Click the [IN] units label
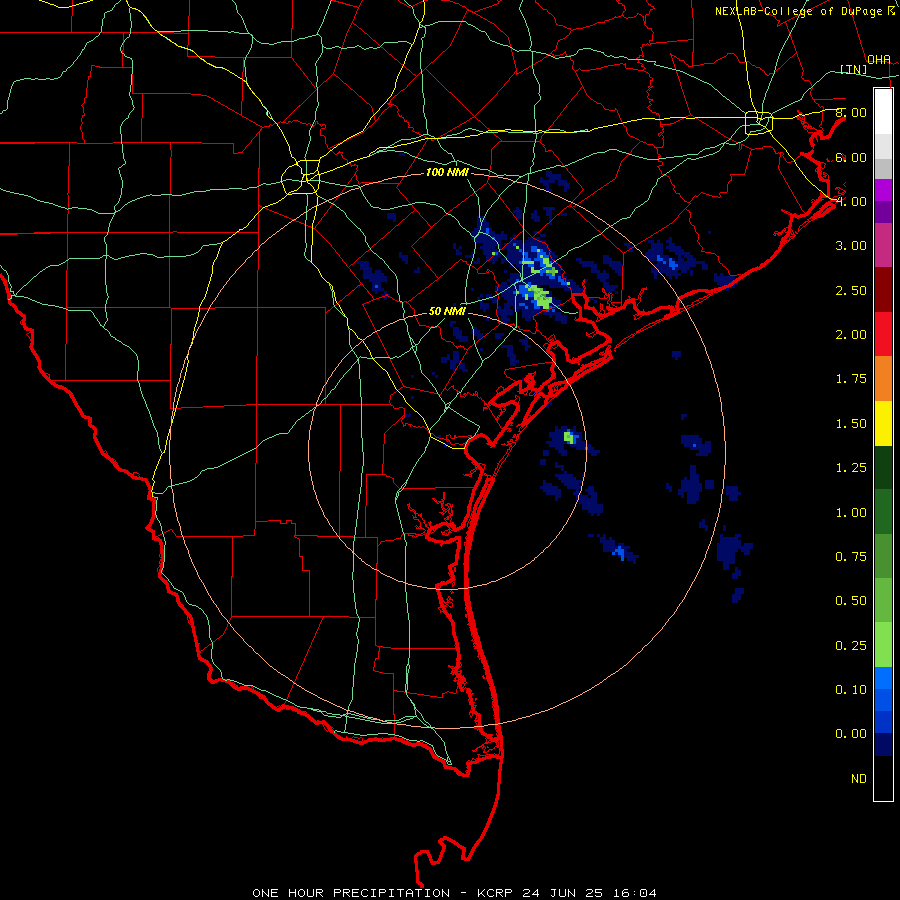The width and height of the screenshot is (900, 900). [854, 69]
